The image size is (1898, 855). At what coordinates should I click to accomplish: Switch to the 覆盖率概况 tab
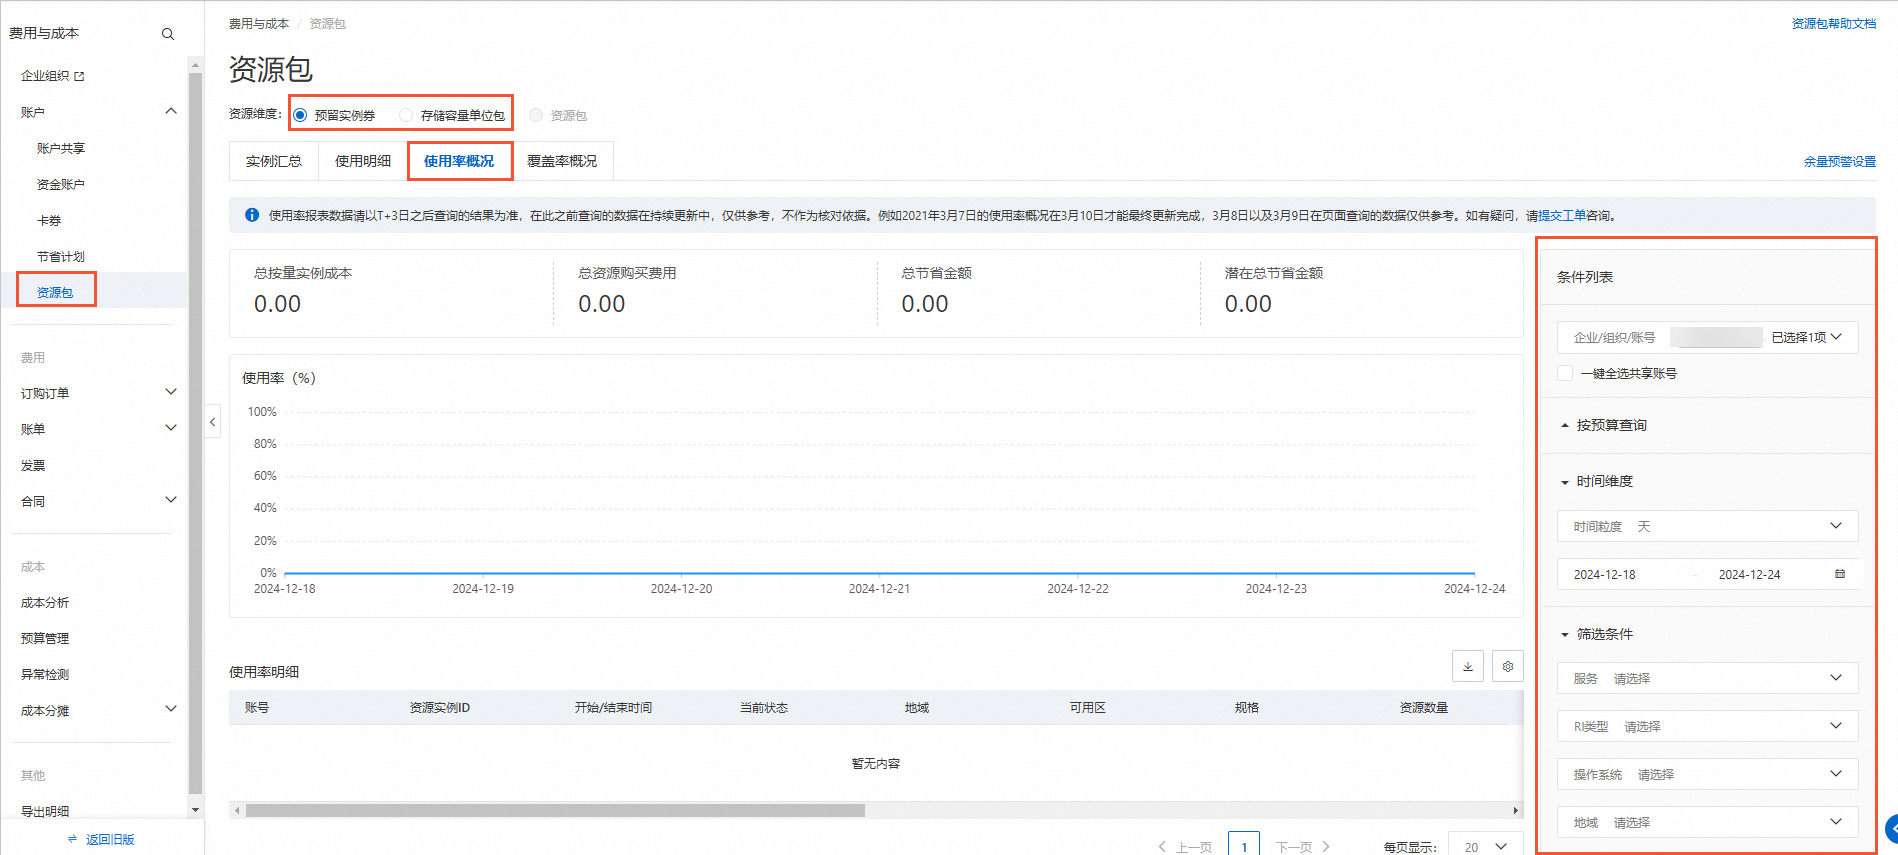click(x=562, y=161)
